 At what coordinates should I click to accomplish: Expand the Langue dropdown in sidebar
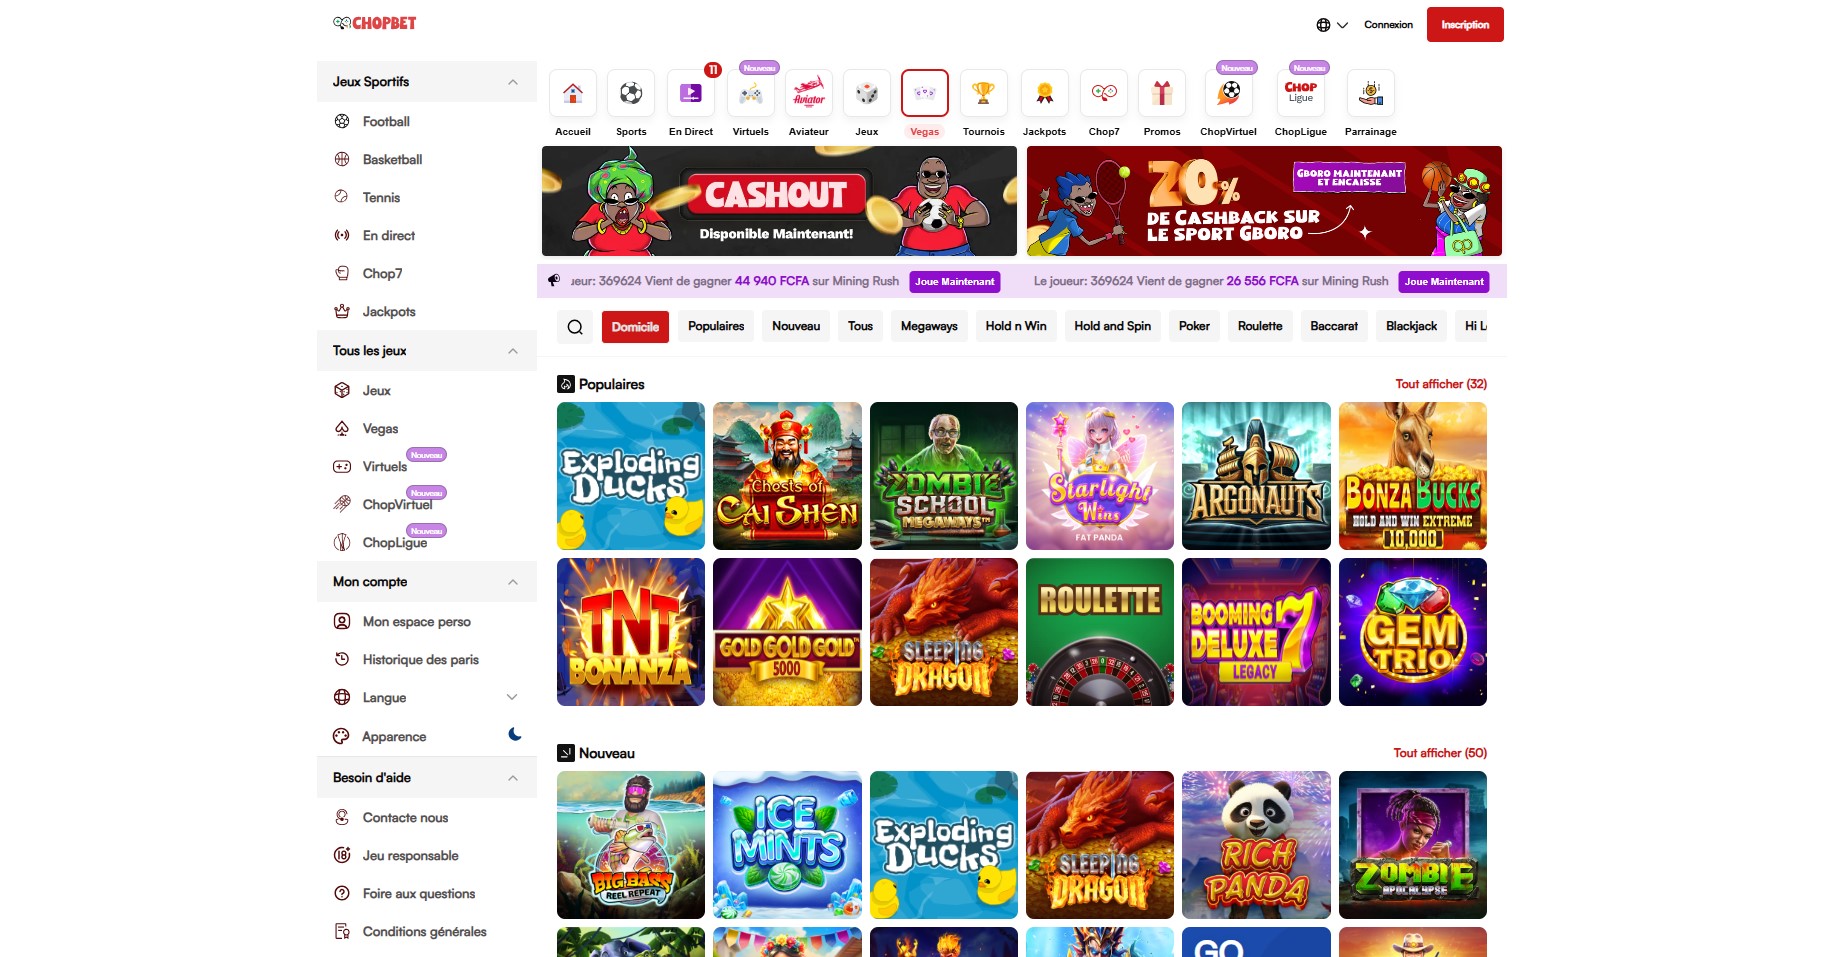pos(512,697)
